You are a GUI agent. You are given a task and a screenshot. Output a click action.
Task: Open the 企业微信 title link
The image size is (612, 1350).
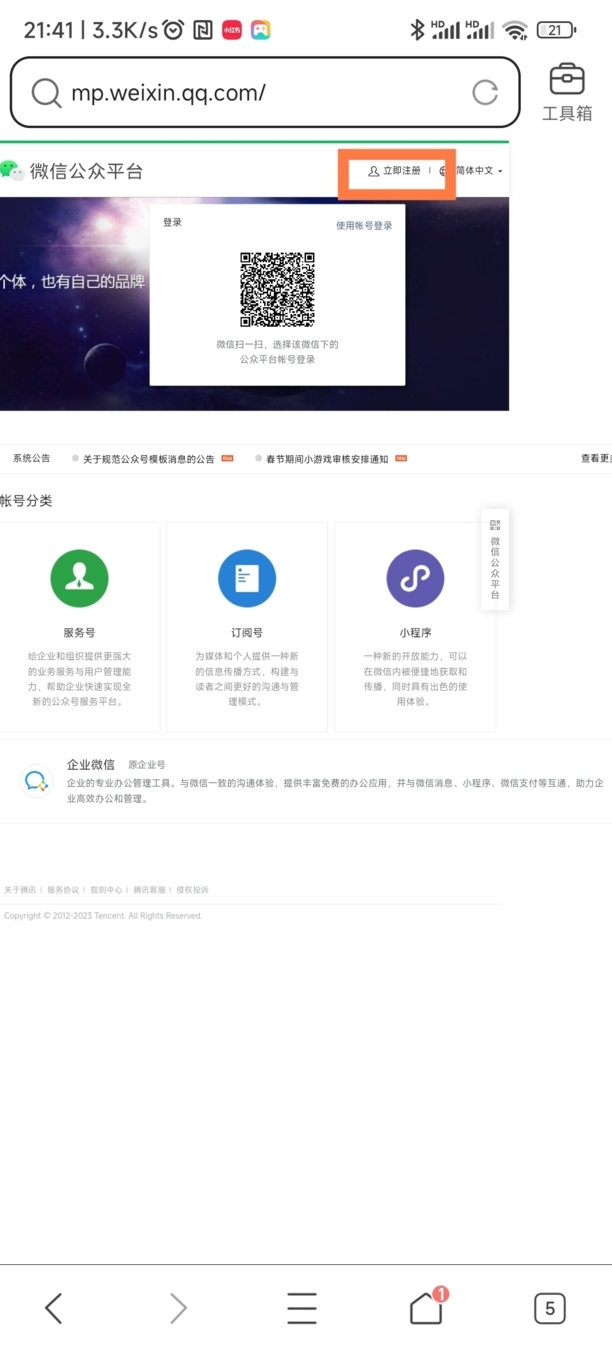(91, 764)
